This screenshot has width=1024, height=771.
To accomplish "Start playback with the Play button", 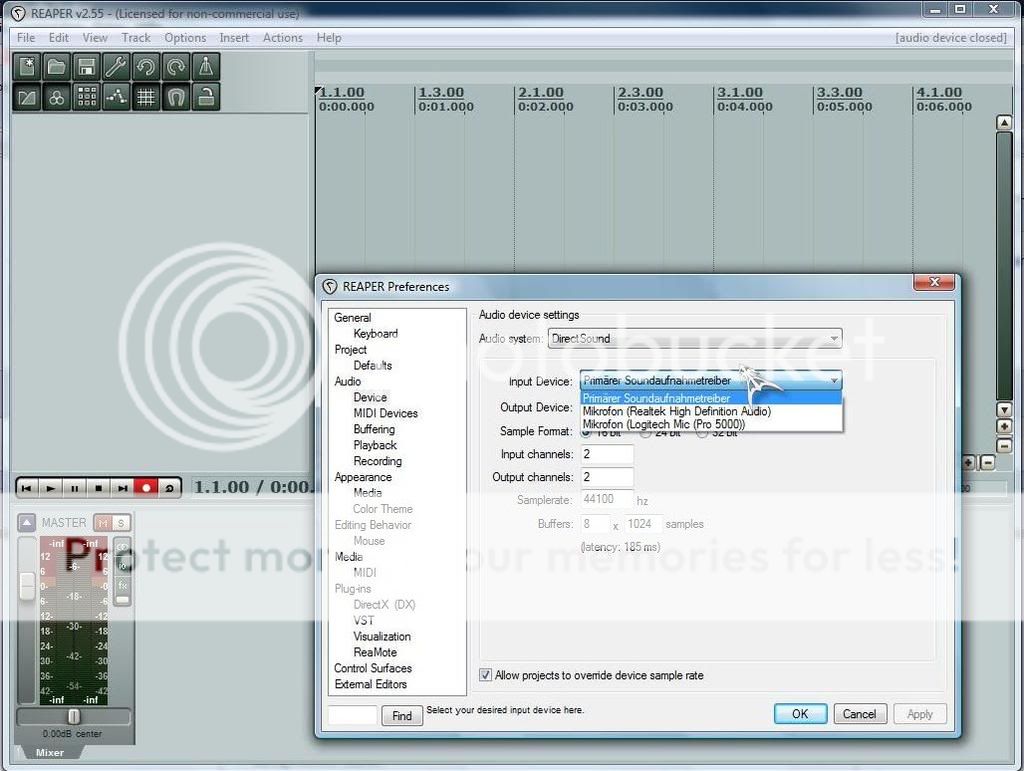I will point(50,488).
